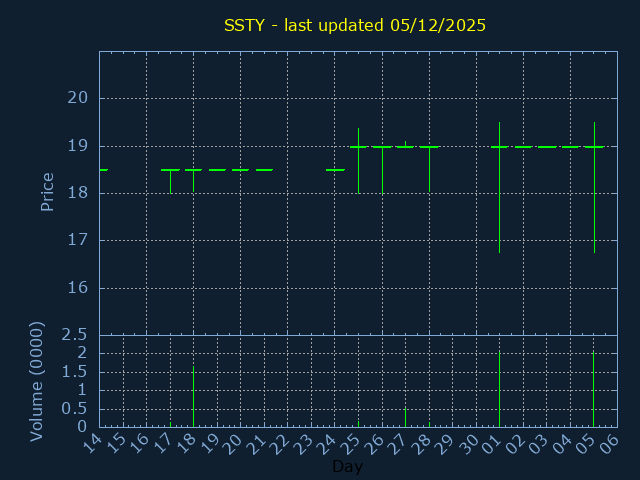Select the price tick label 16
This screenshot has height=480, width=640.
78,288
